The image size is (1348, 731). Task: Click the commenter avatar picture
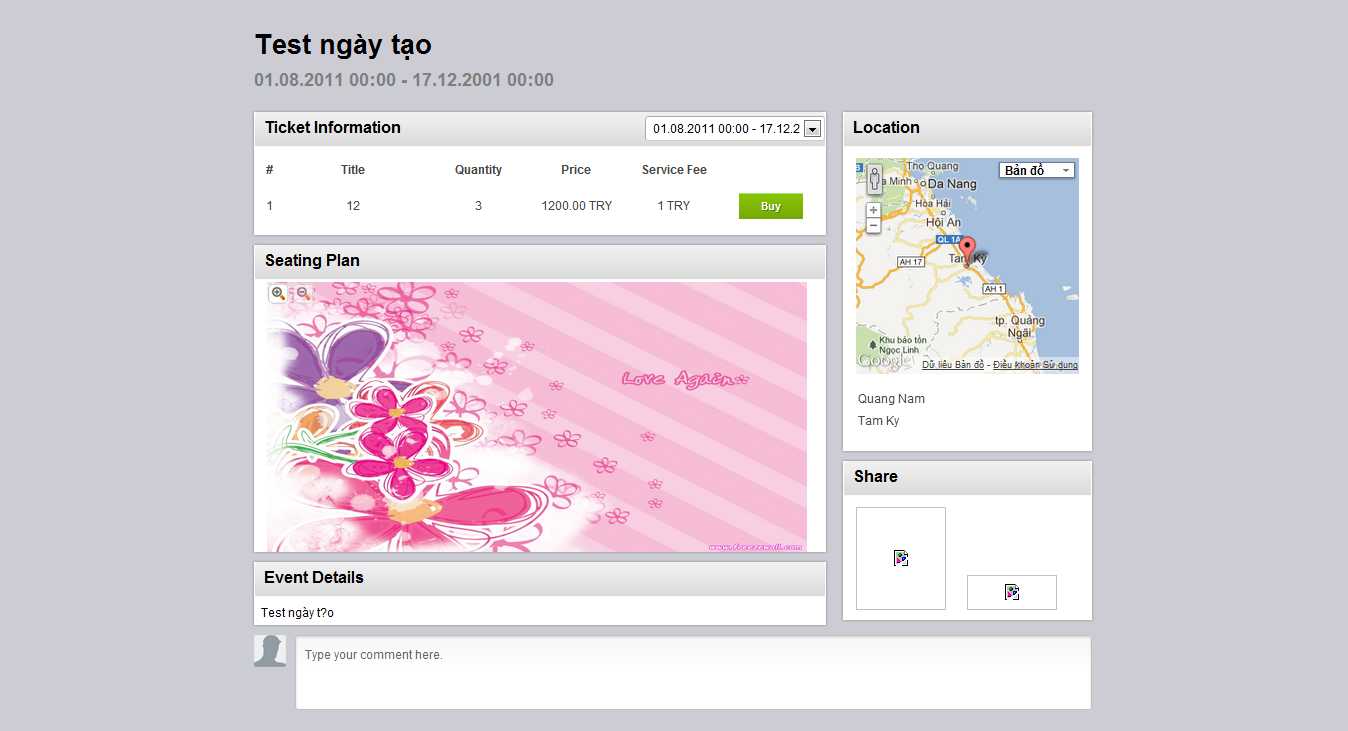pyautogui.click(x=270, y=651)
